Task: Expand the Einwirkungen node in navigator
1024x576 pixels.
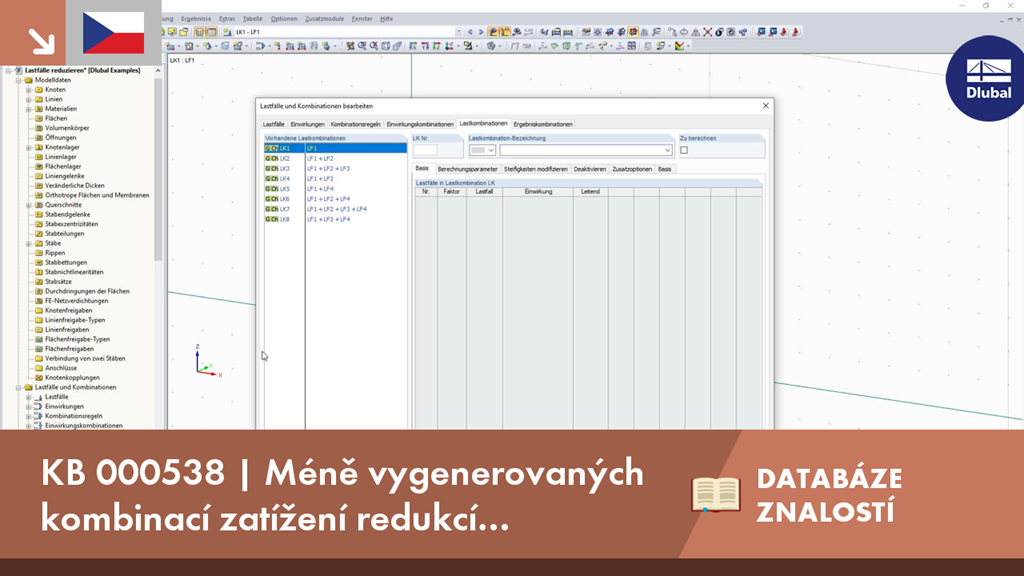Action: [x=29, y=406]
